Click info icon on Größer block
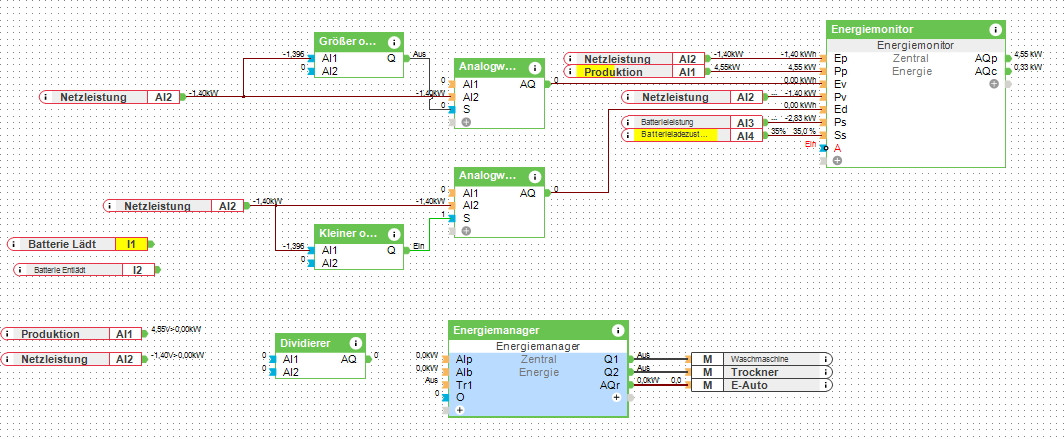1064x439 pixels. tap(393, 42)
